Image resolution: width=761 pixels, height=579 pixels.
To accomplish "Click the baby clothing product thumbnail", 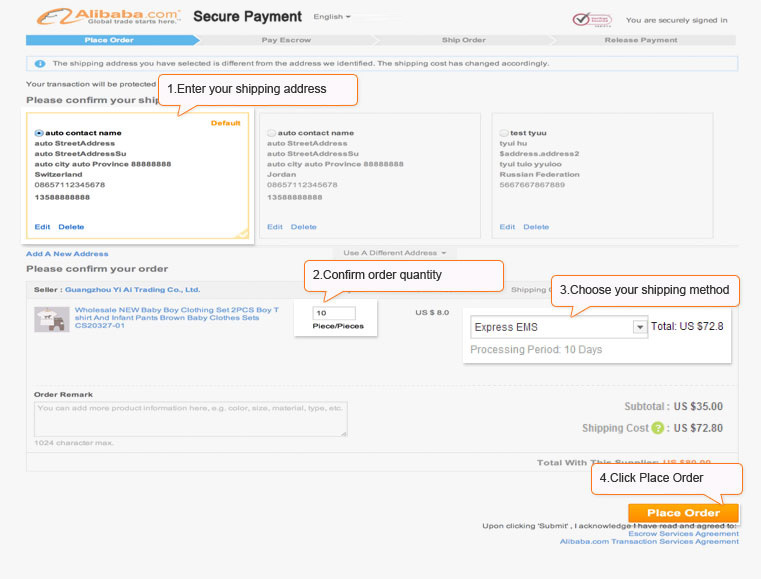I will click(51, 319).
